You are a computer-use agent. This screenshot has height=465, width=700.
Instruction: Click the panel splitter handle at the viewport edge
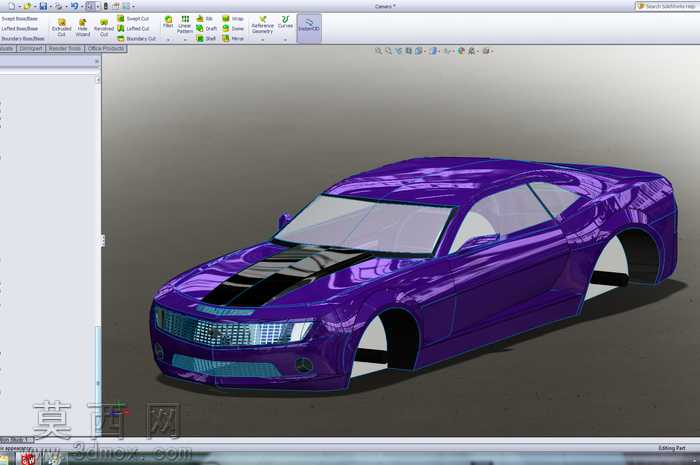pos(103,241)
